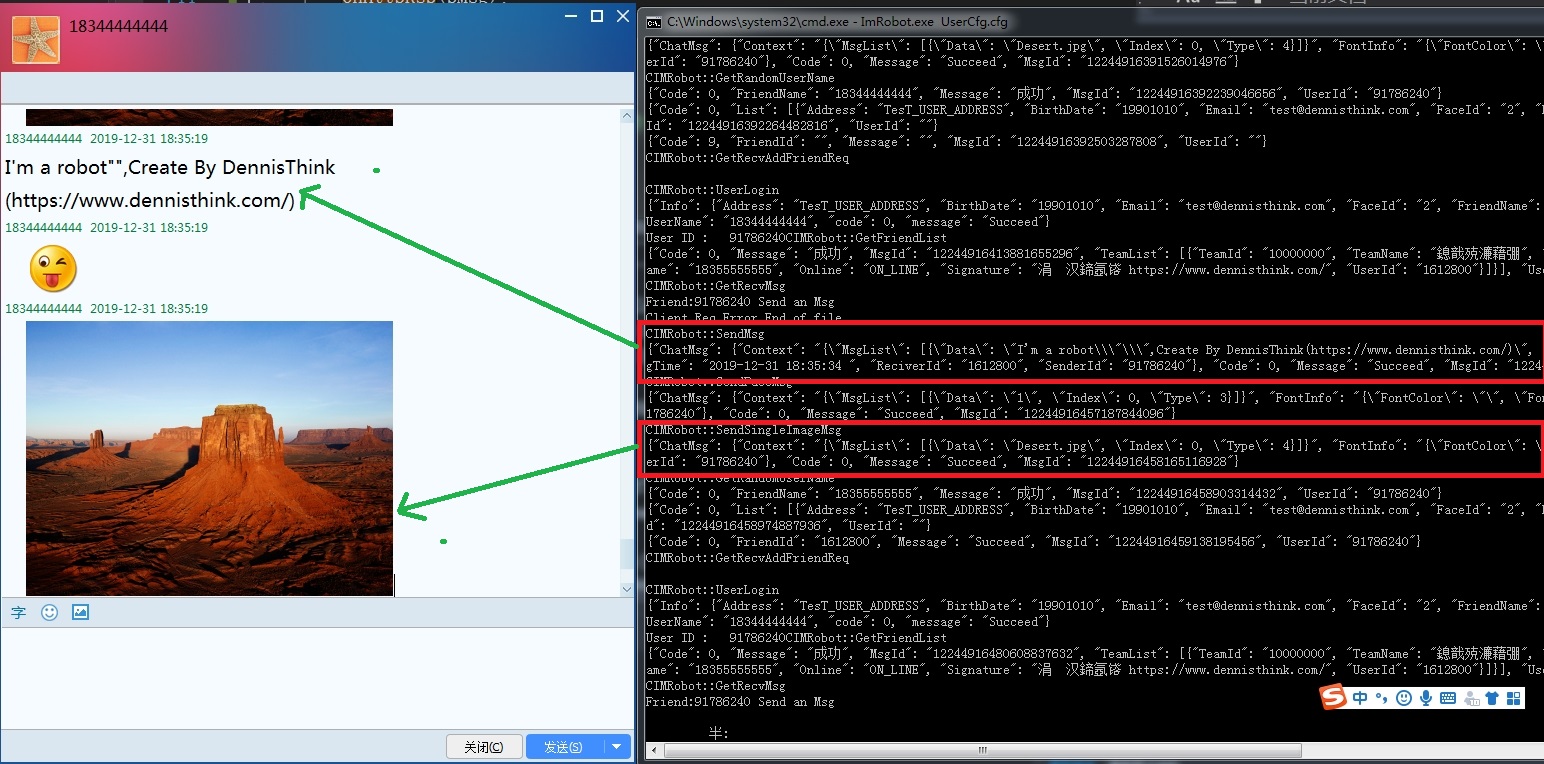Maximize the chat window
1544x764 pixels.
597,15
